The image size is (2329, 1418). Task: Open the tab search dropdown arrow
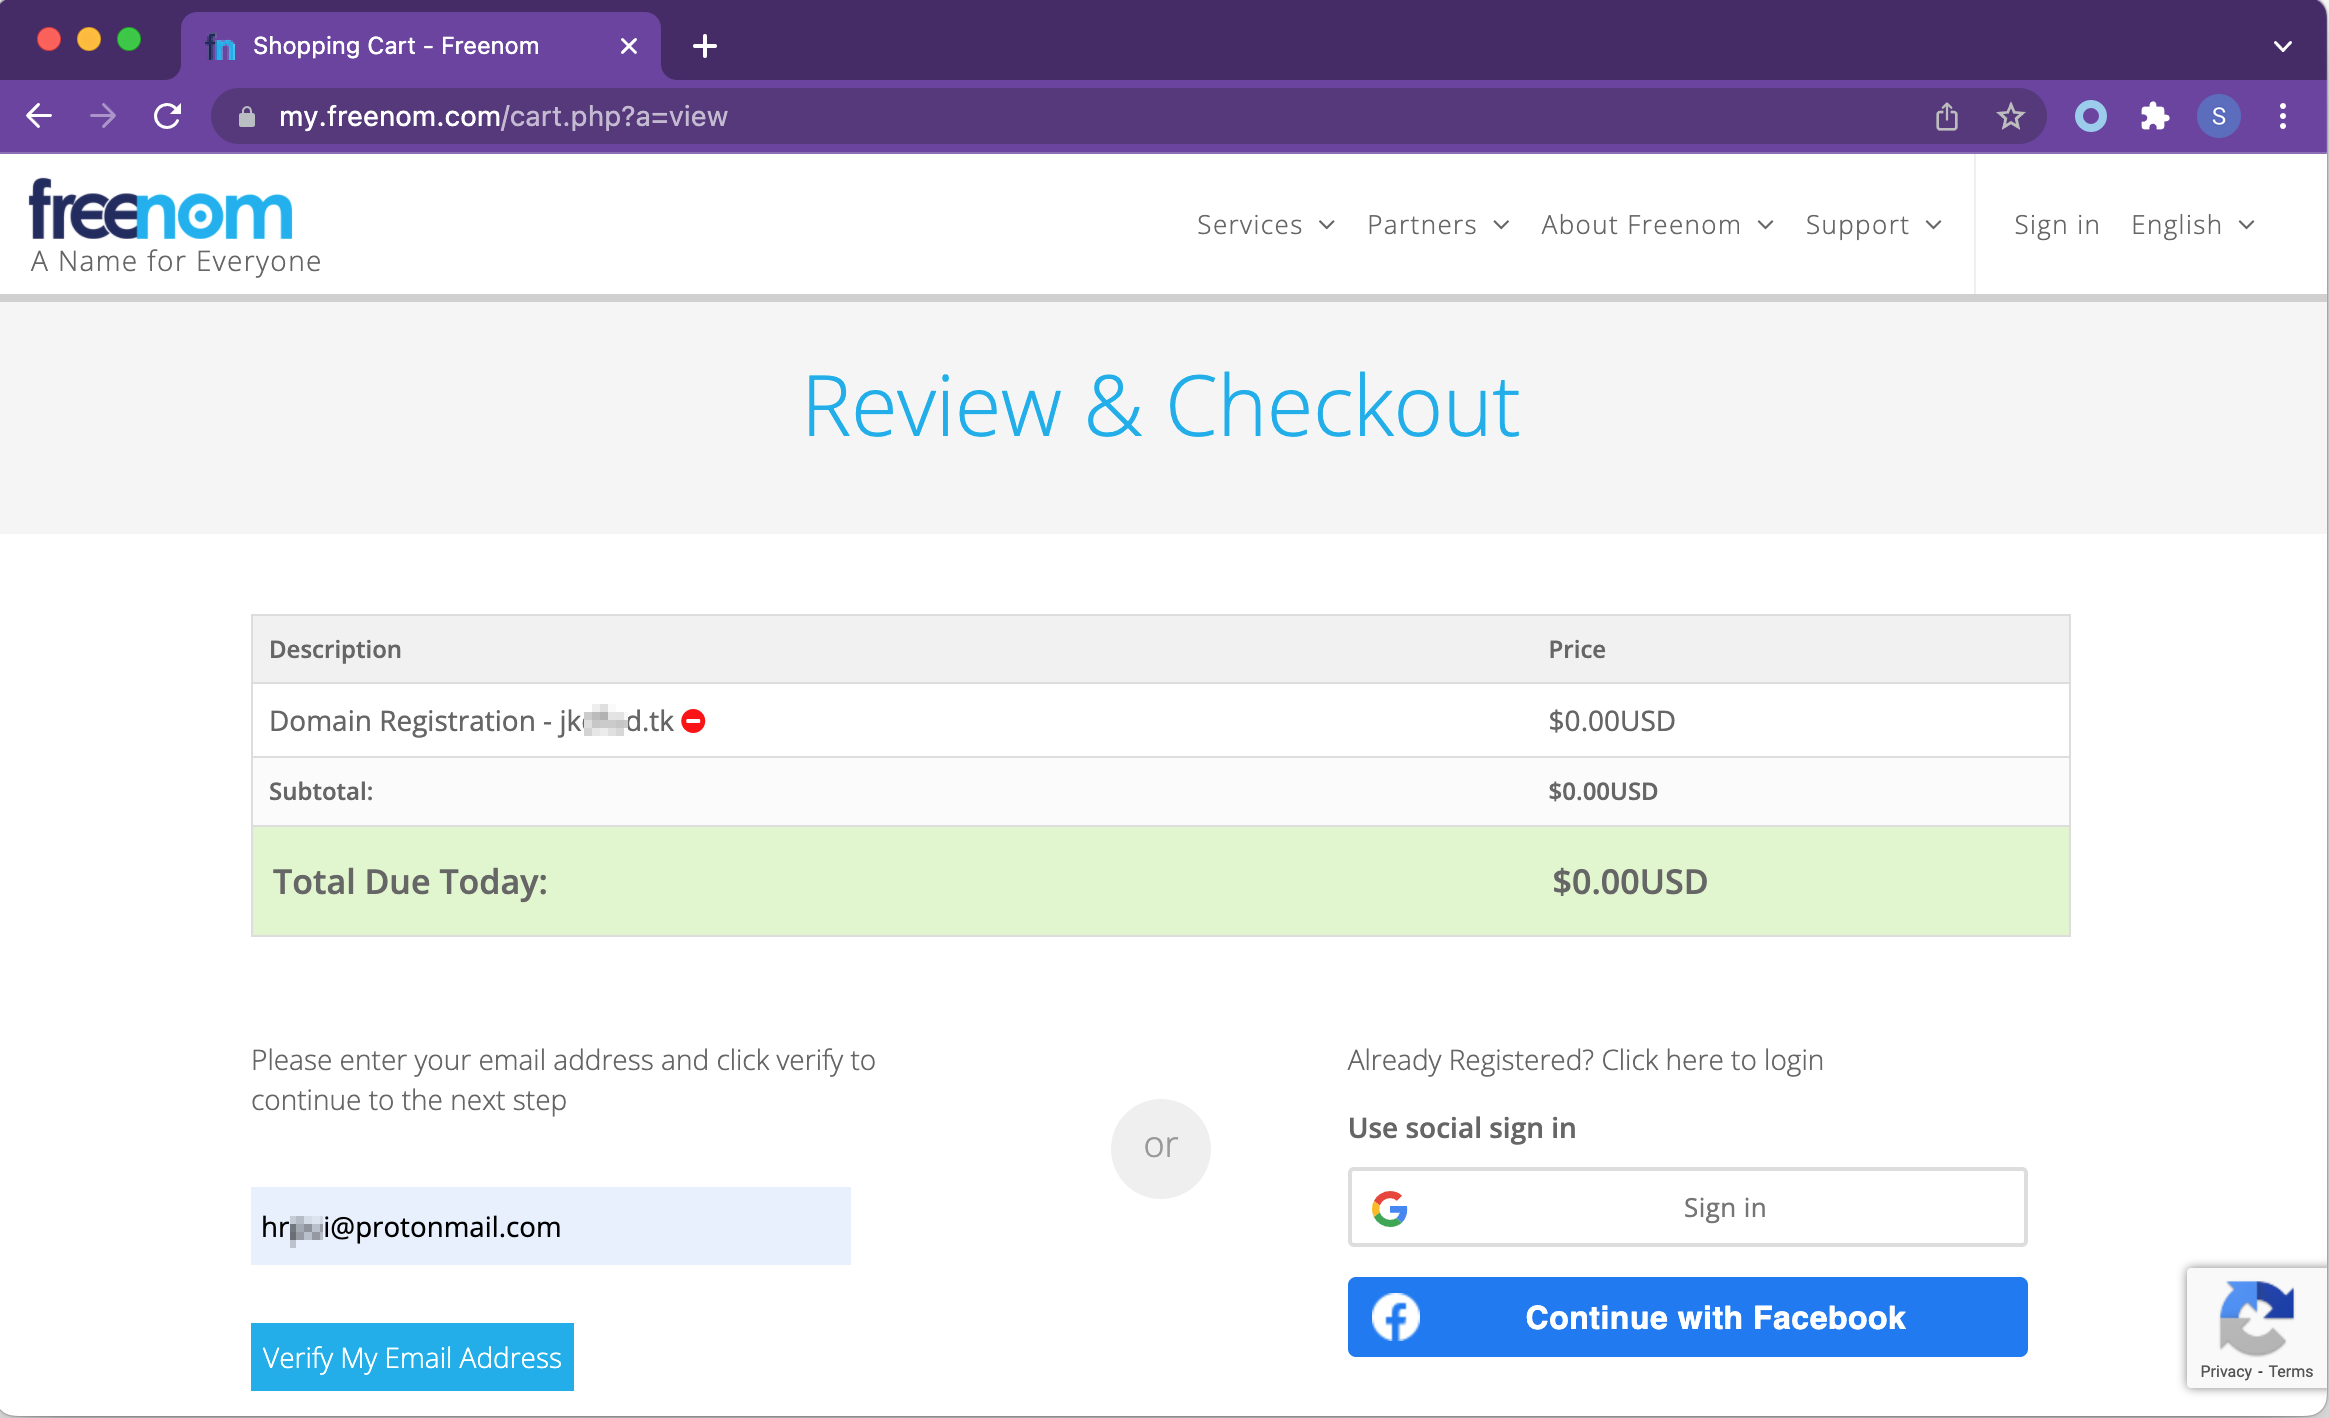tap(2283, 46)
